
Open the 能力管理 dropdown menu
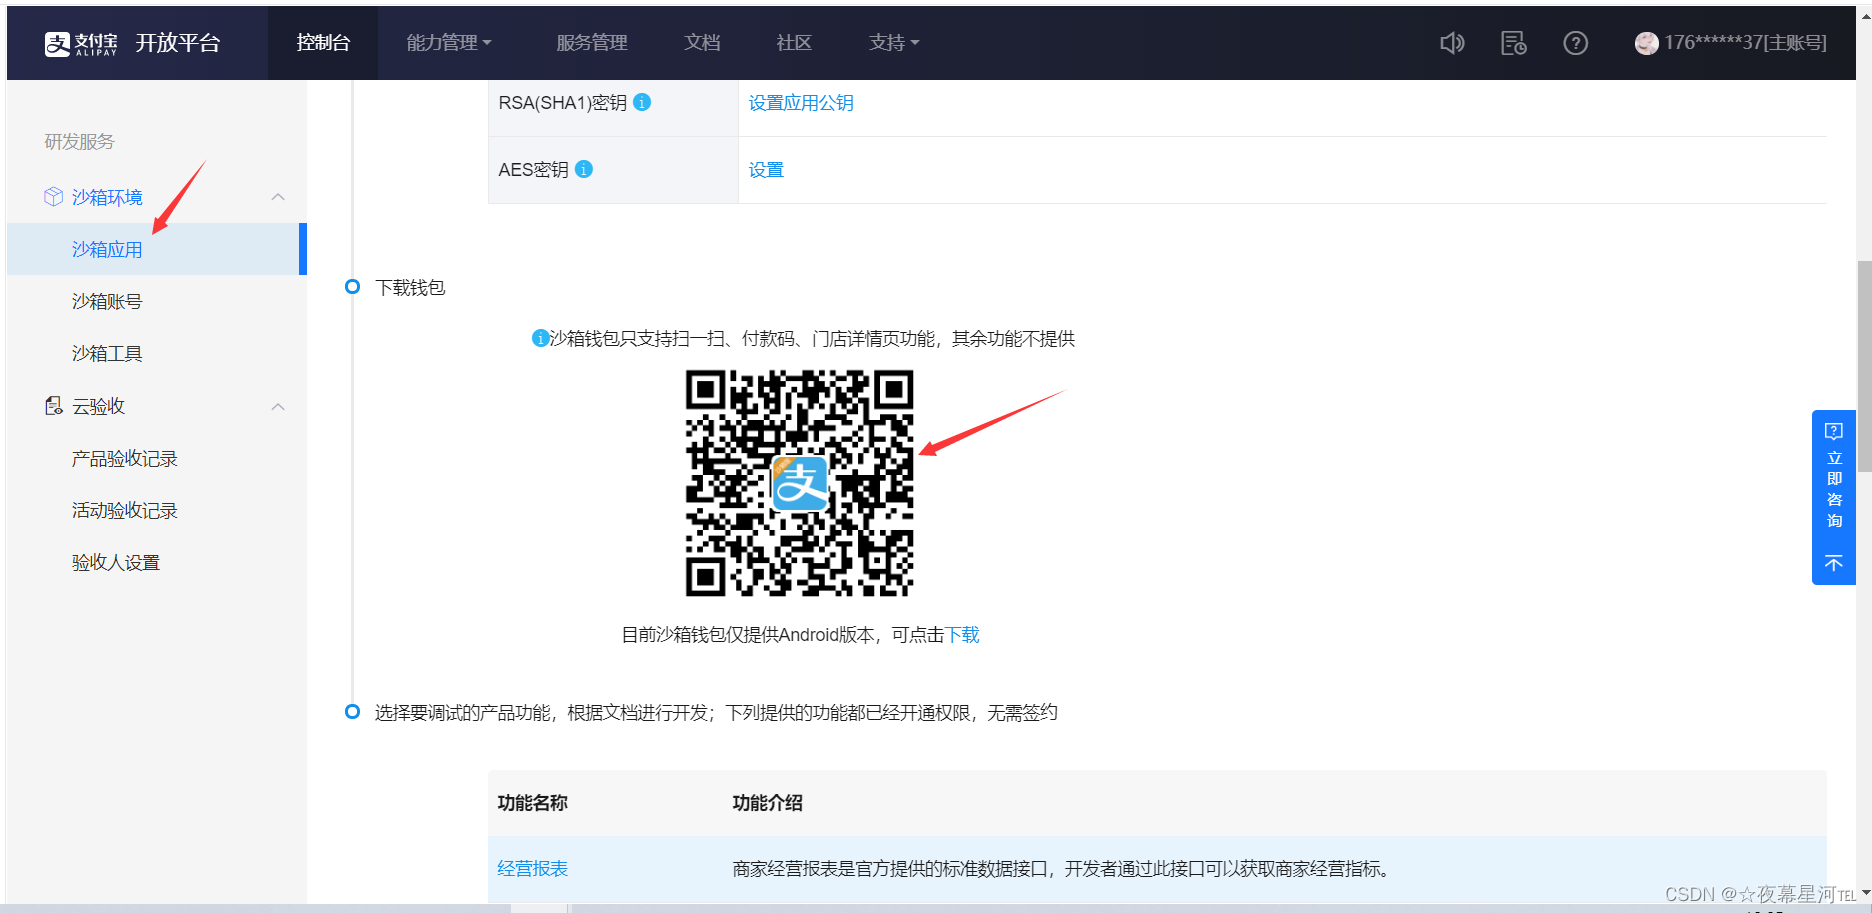pyautogui.click(x=449, y=43)
